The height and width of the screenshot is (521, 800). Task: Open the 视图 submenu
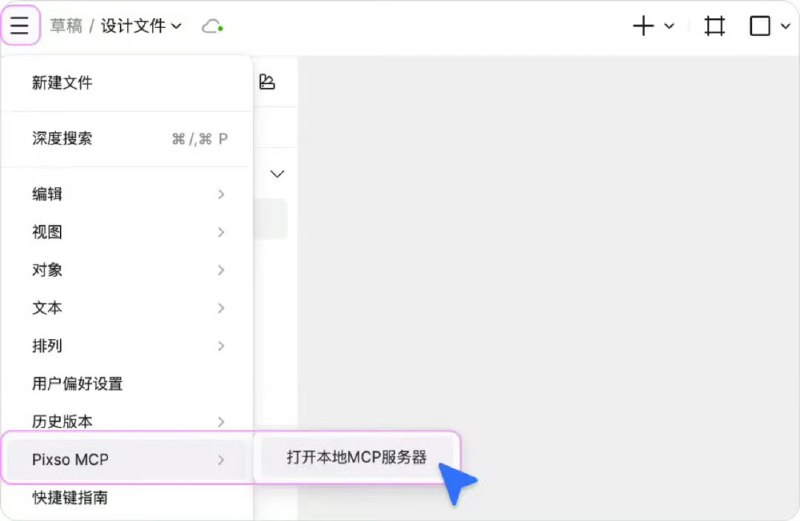click(127, 232)
